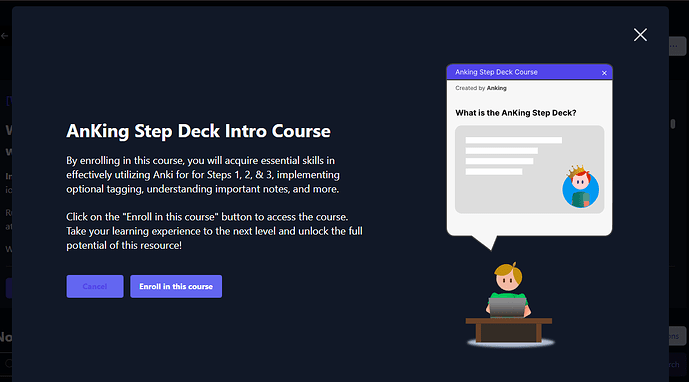
Task: Click the dimmed button above the search button
Action: pos(677,336)
